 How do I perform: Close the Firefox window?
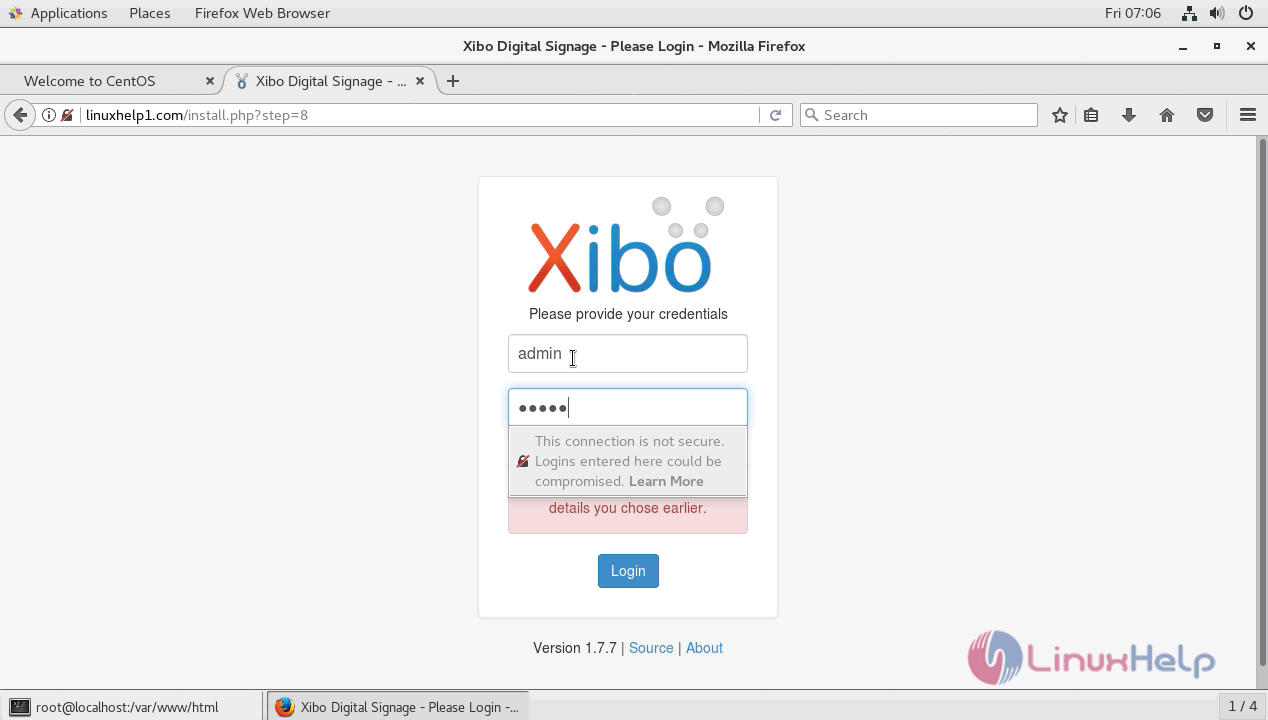pyautogui.click(x=1250, y=46)
